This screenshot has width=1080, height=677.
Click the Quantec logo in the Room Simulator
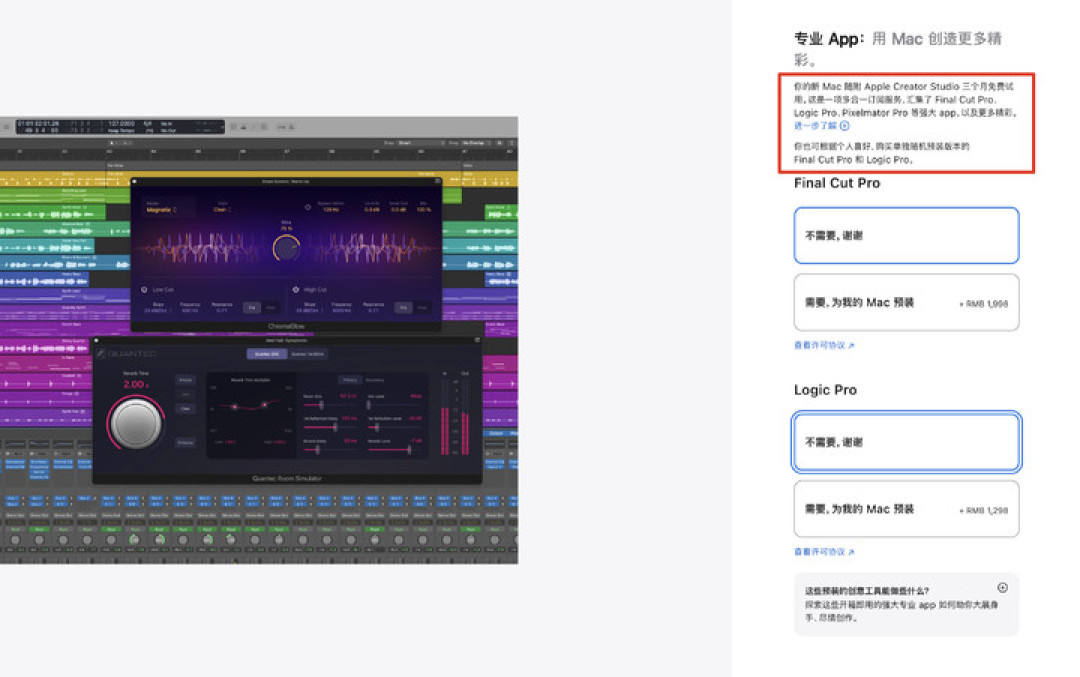(127, 354)
